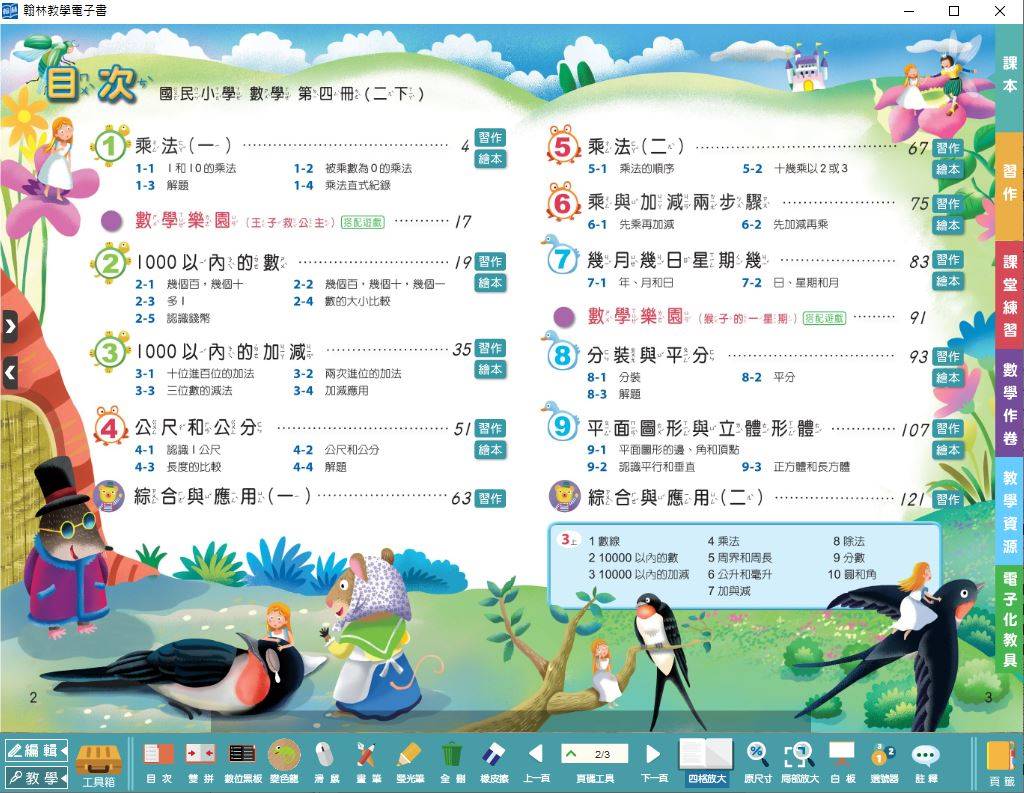Switch to the 數學作卷 side tab
This screenshot has width=1024, height=793.
pos(1010,404)
